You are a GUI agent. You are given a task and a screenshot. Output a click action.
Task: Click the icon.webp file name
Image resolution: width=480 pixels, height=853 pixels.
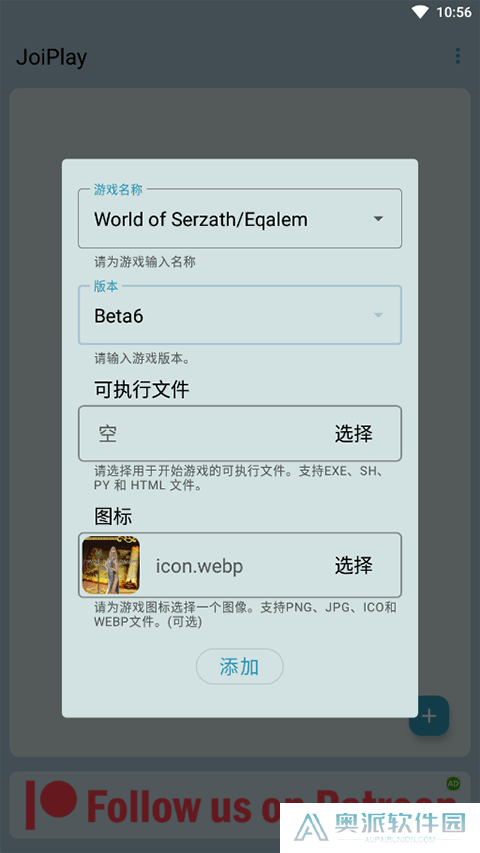point(199,566)
